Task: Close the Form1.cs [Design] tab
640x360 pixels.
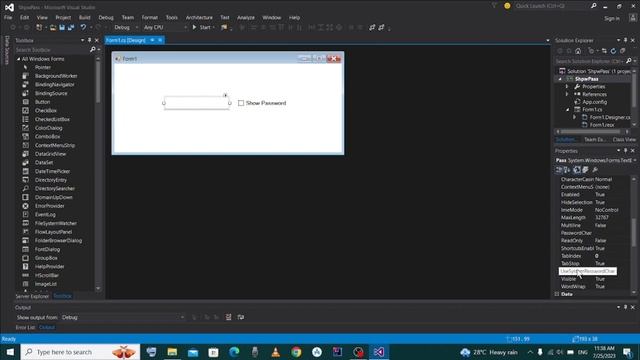Action: tap(160, 40)
